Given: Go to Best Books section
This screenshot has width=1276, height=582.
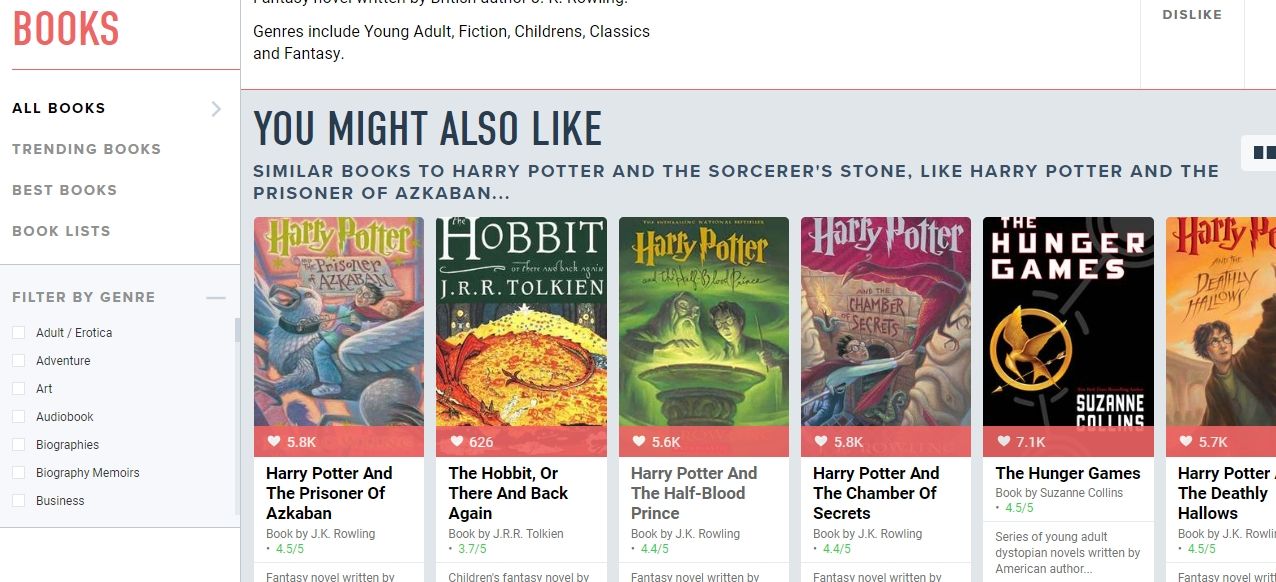Looking at the screenshot, I should [x=64, y=190].
